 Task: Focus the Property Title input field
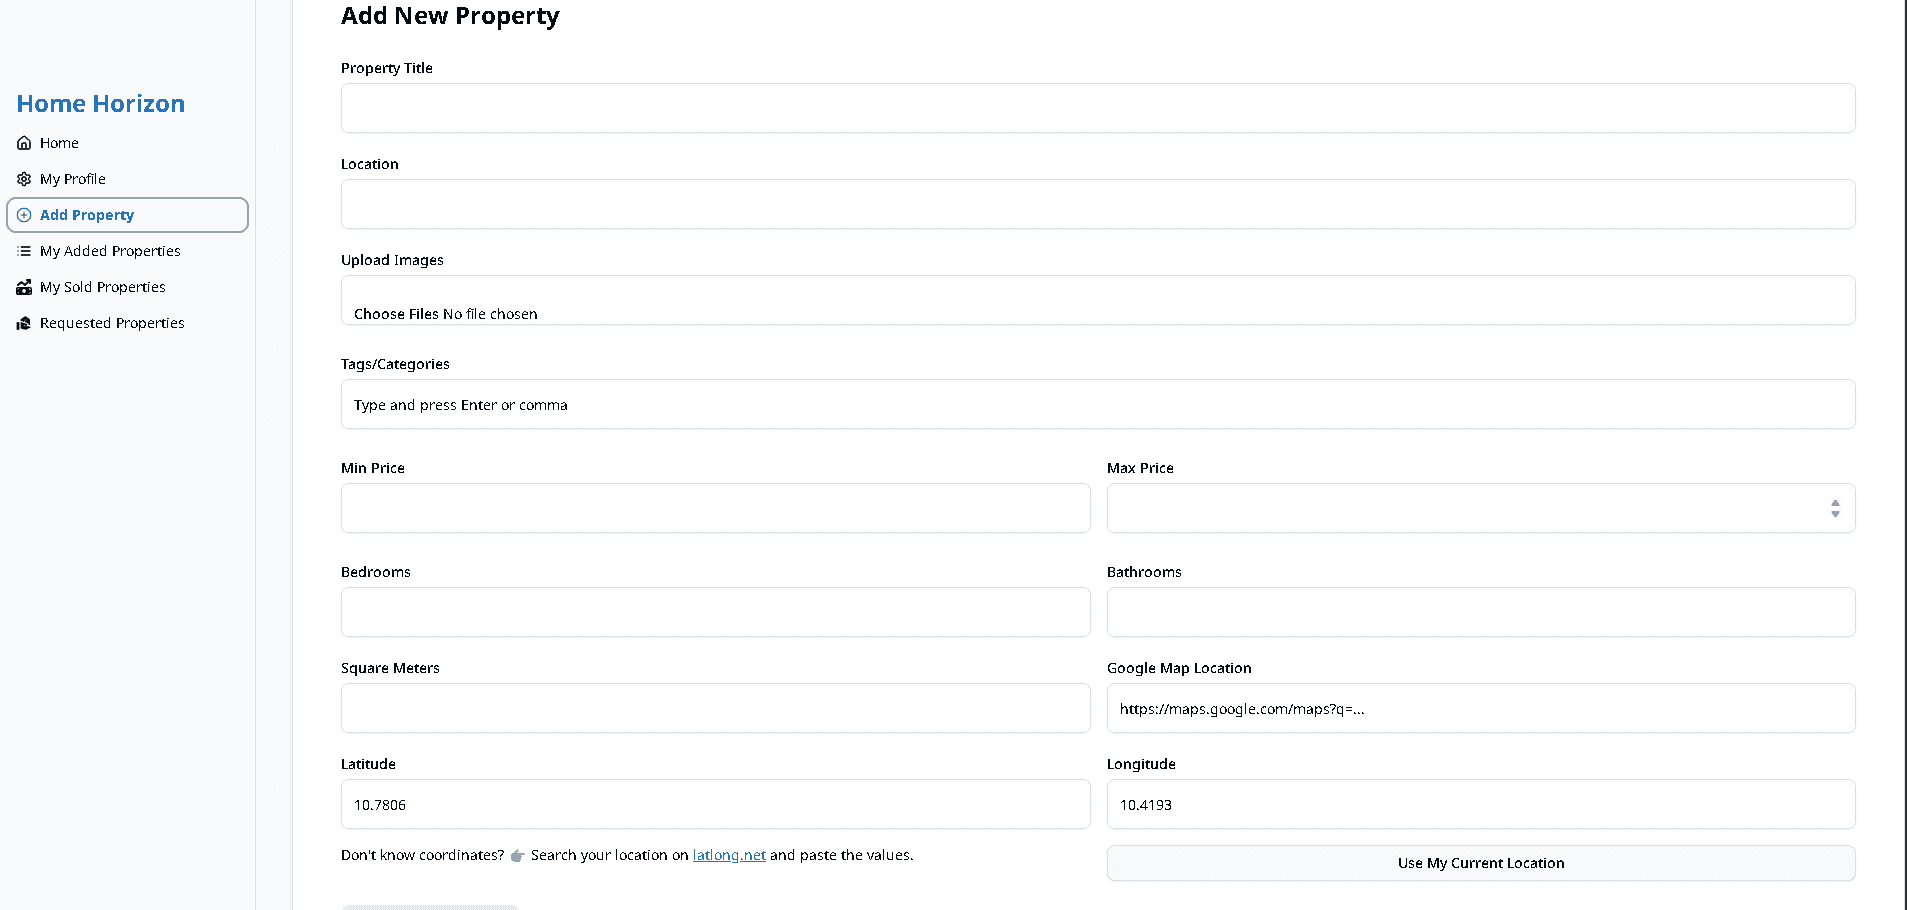(1097, 108)
